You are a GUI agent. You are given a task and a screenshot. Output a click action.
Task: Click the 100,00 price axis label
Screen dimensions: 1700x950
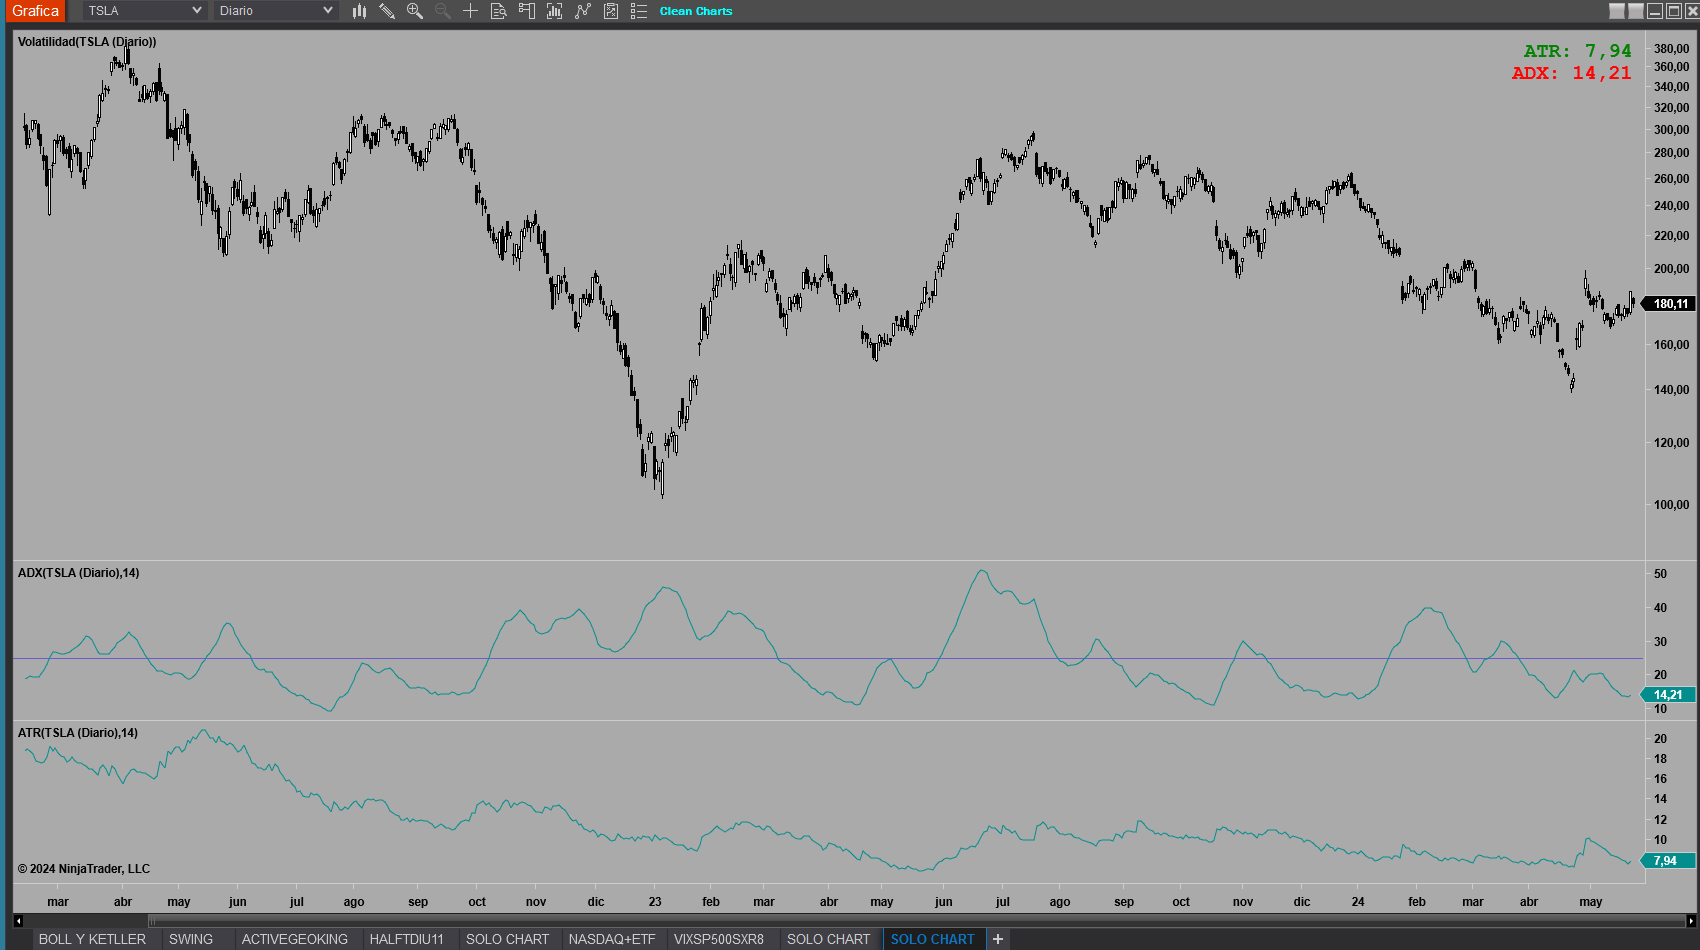click(1671, 505)
